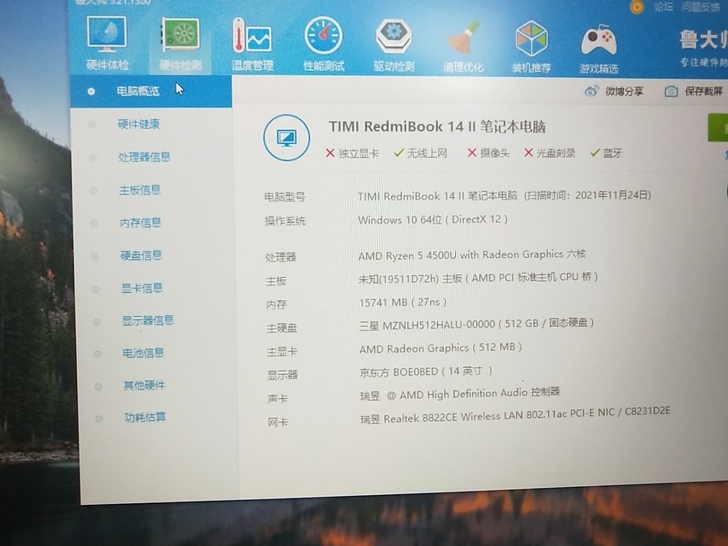The width and height of the screenshot is (728, 546).
Task: Click the 主硬盘 label
Action: click(282, 328)
